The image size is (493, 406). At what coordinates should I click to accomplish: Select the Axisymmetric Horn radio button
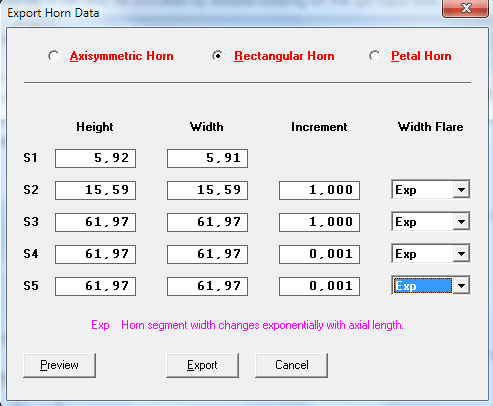tap(54, 56)
